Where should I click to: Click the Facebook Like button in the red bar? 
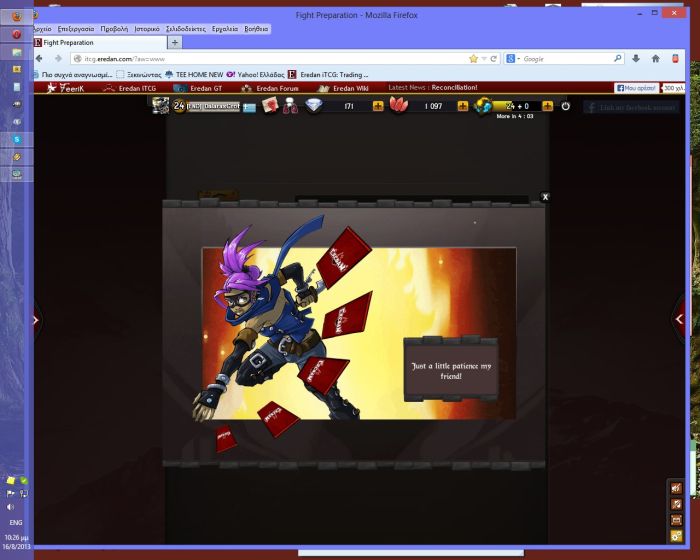pos(636,88)
